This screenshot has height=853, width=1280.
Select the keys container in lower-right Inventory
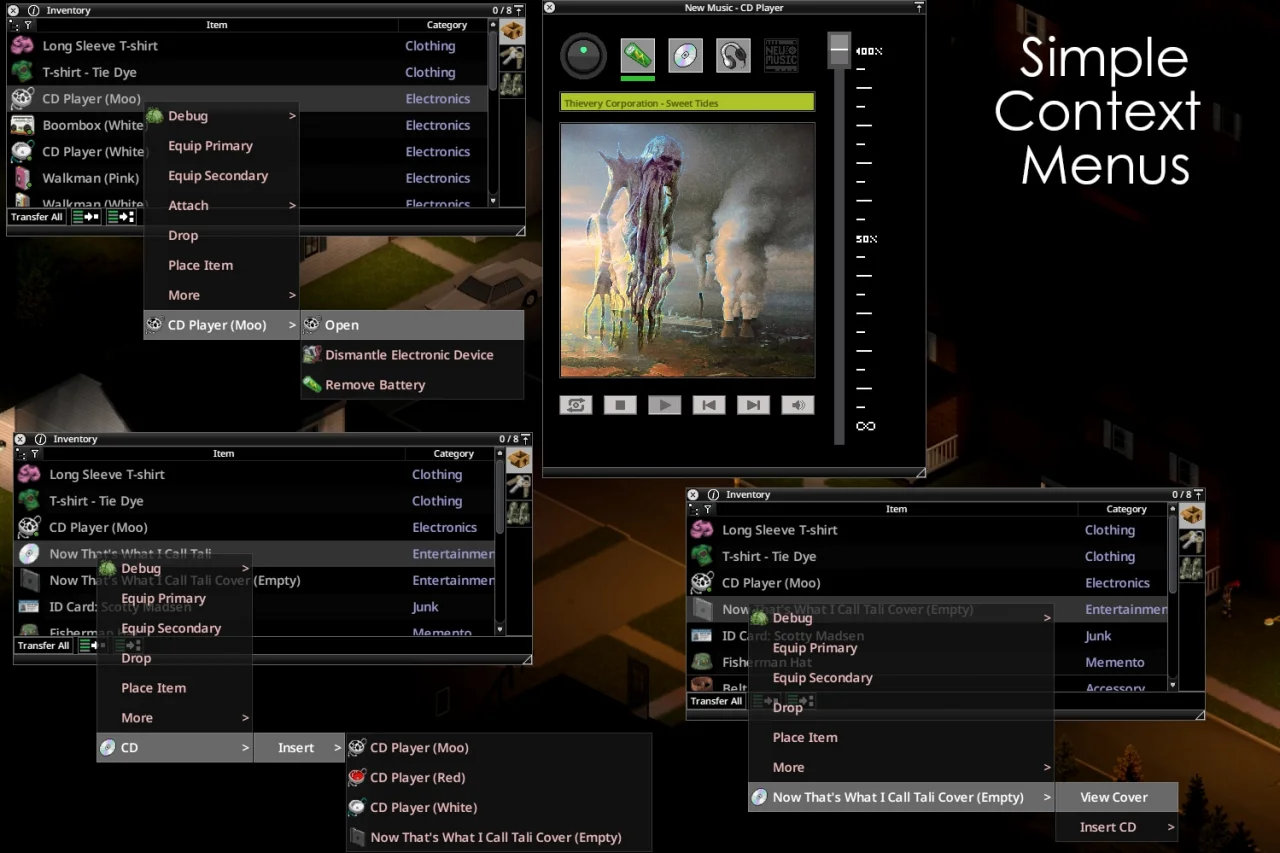tap(1191, 542)
